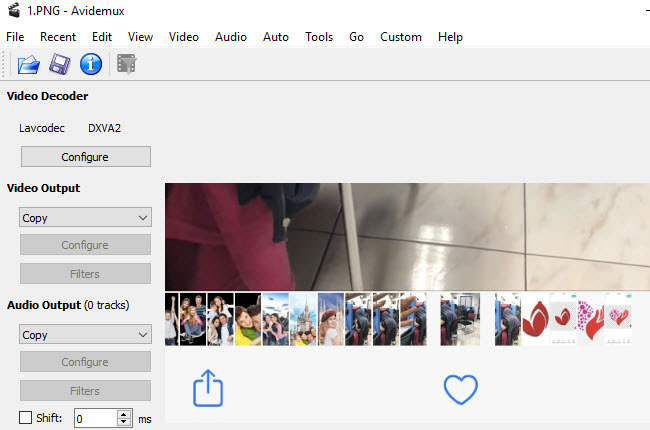This screenshot has height=430, width=650.
Task: Open the Tools menu
Action: 319,37
